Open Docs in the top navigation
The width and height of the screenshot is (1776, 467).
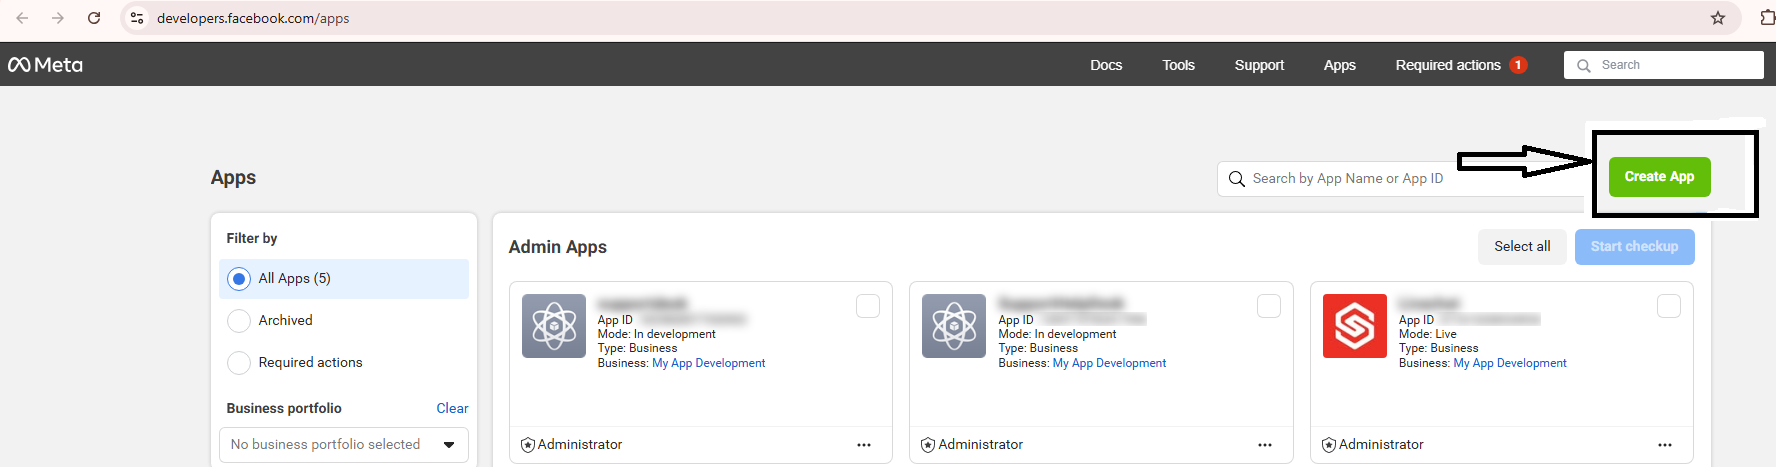[1106, 65]
